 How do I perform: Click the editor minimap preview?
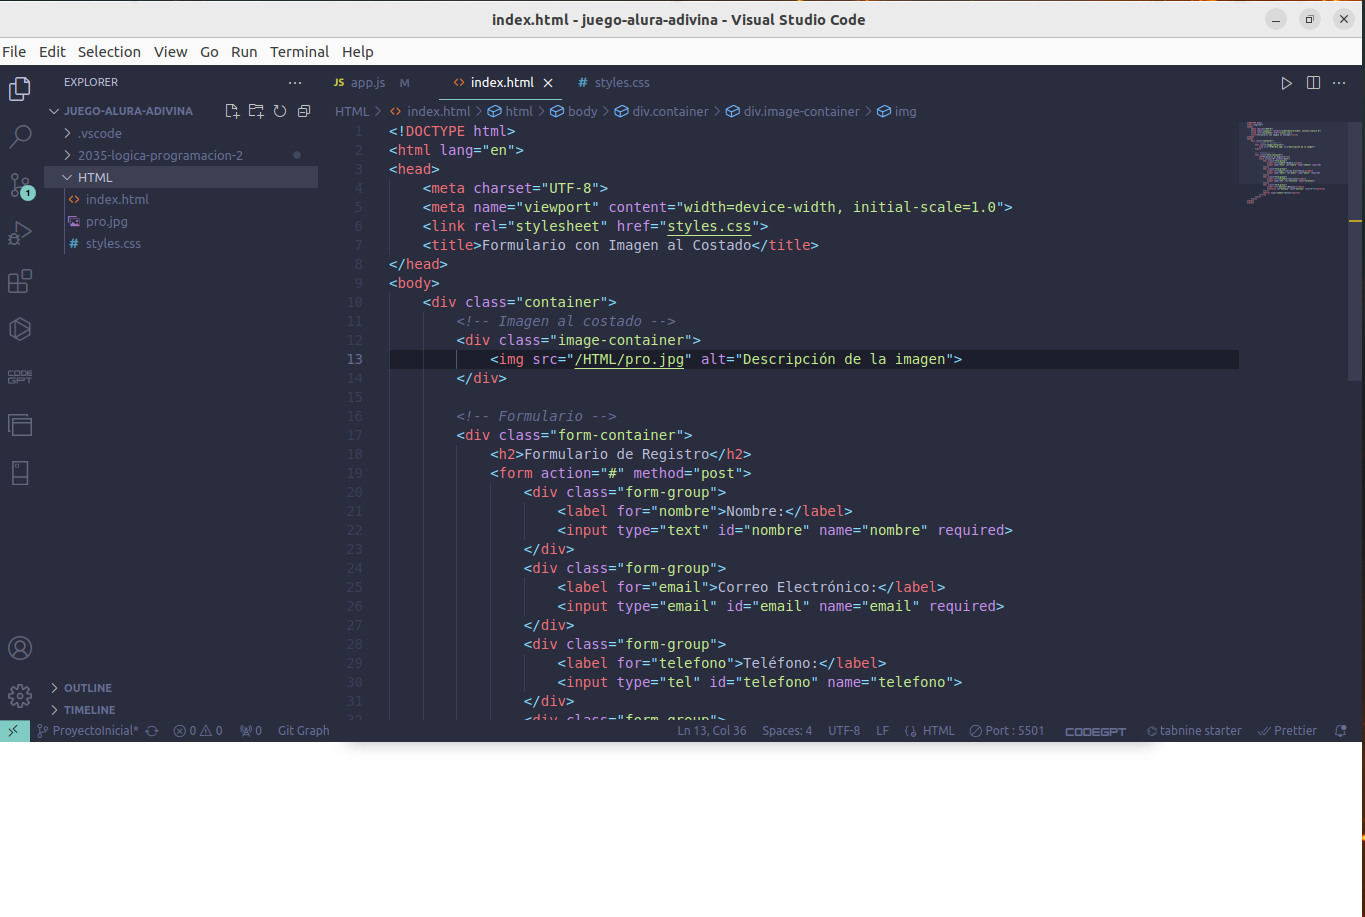click(x=1293, y=162)
